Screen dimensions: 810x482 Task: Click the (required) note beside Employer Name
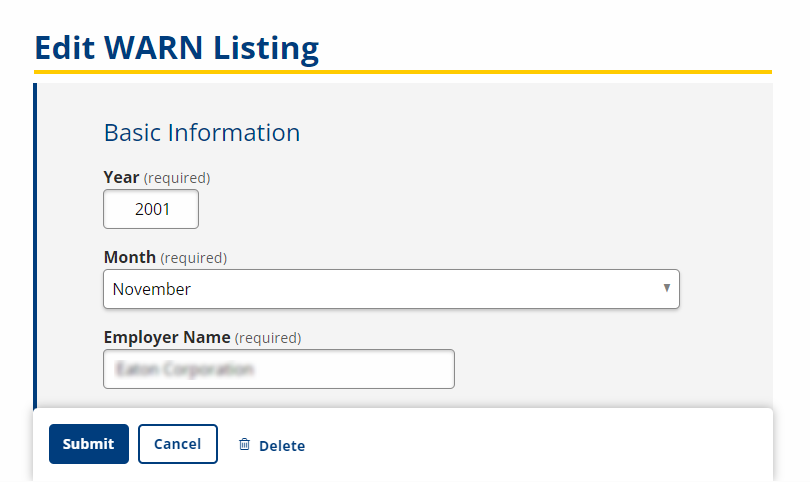[x=267, y=338]
